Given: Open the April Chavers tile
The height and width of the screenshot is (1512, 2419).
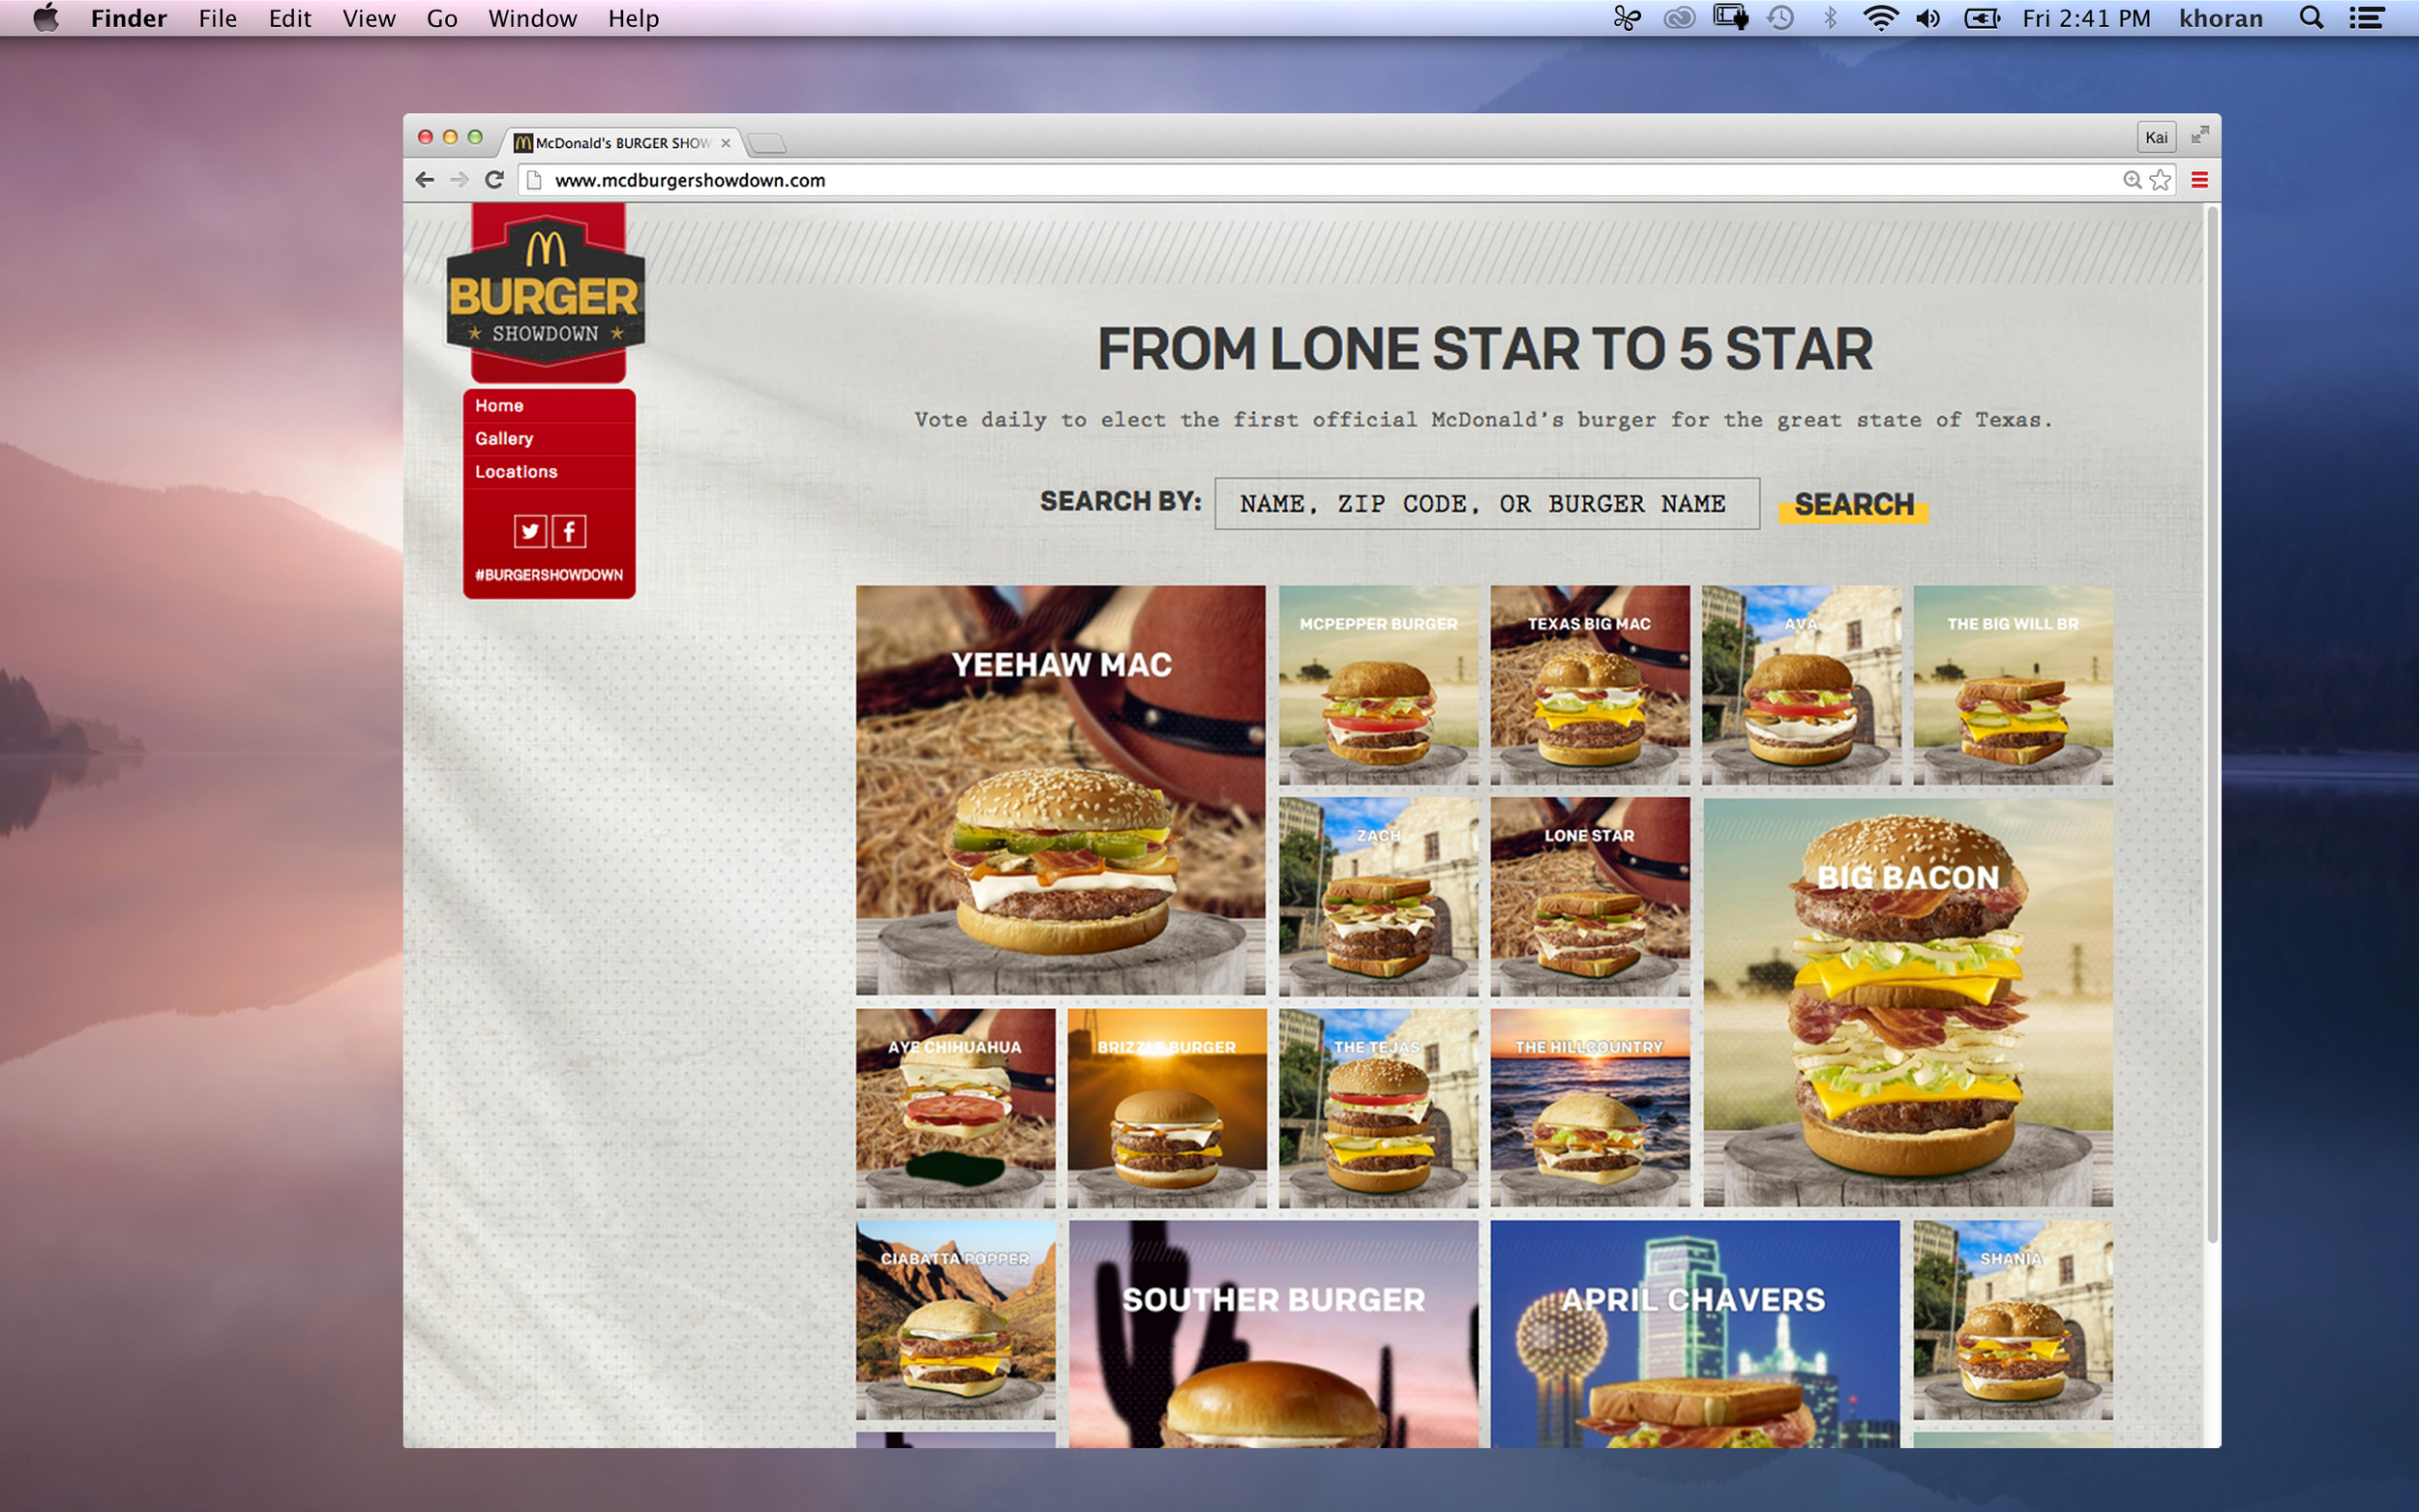Looking at the screenshot, I should [x=1694, y=1334].
